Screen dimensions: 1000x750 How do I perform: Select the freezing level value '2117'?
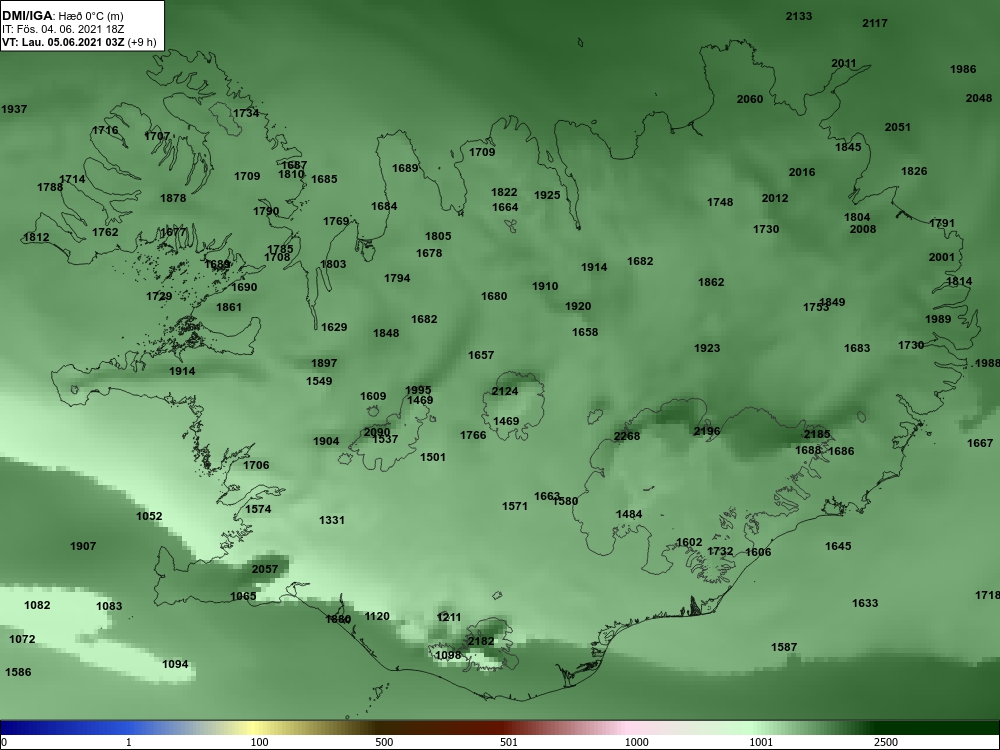tap(874, 23)
